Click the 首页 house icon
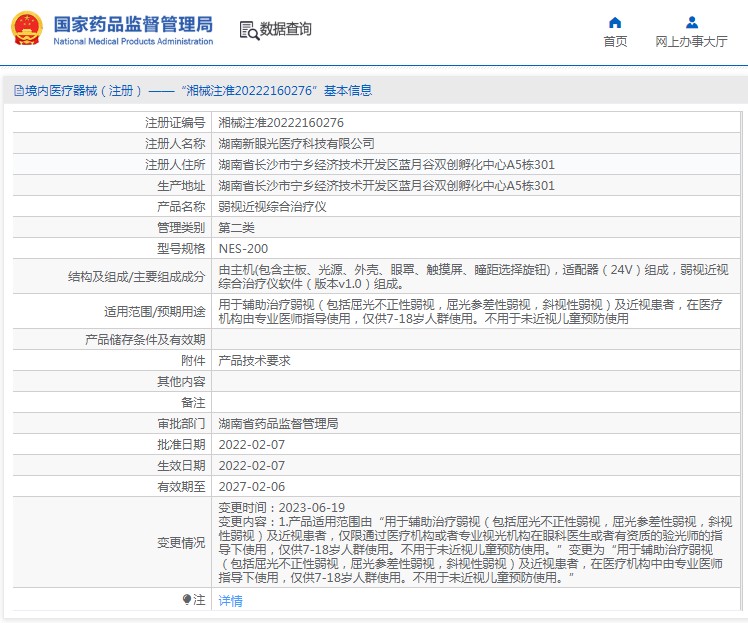The width and height of the screenshot is (748, 623). pos(615,22)
